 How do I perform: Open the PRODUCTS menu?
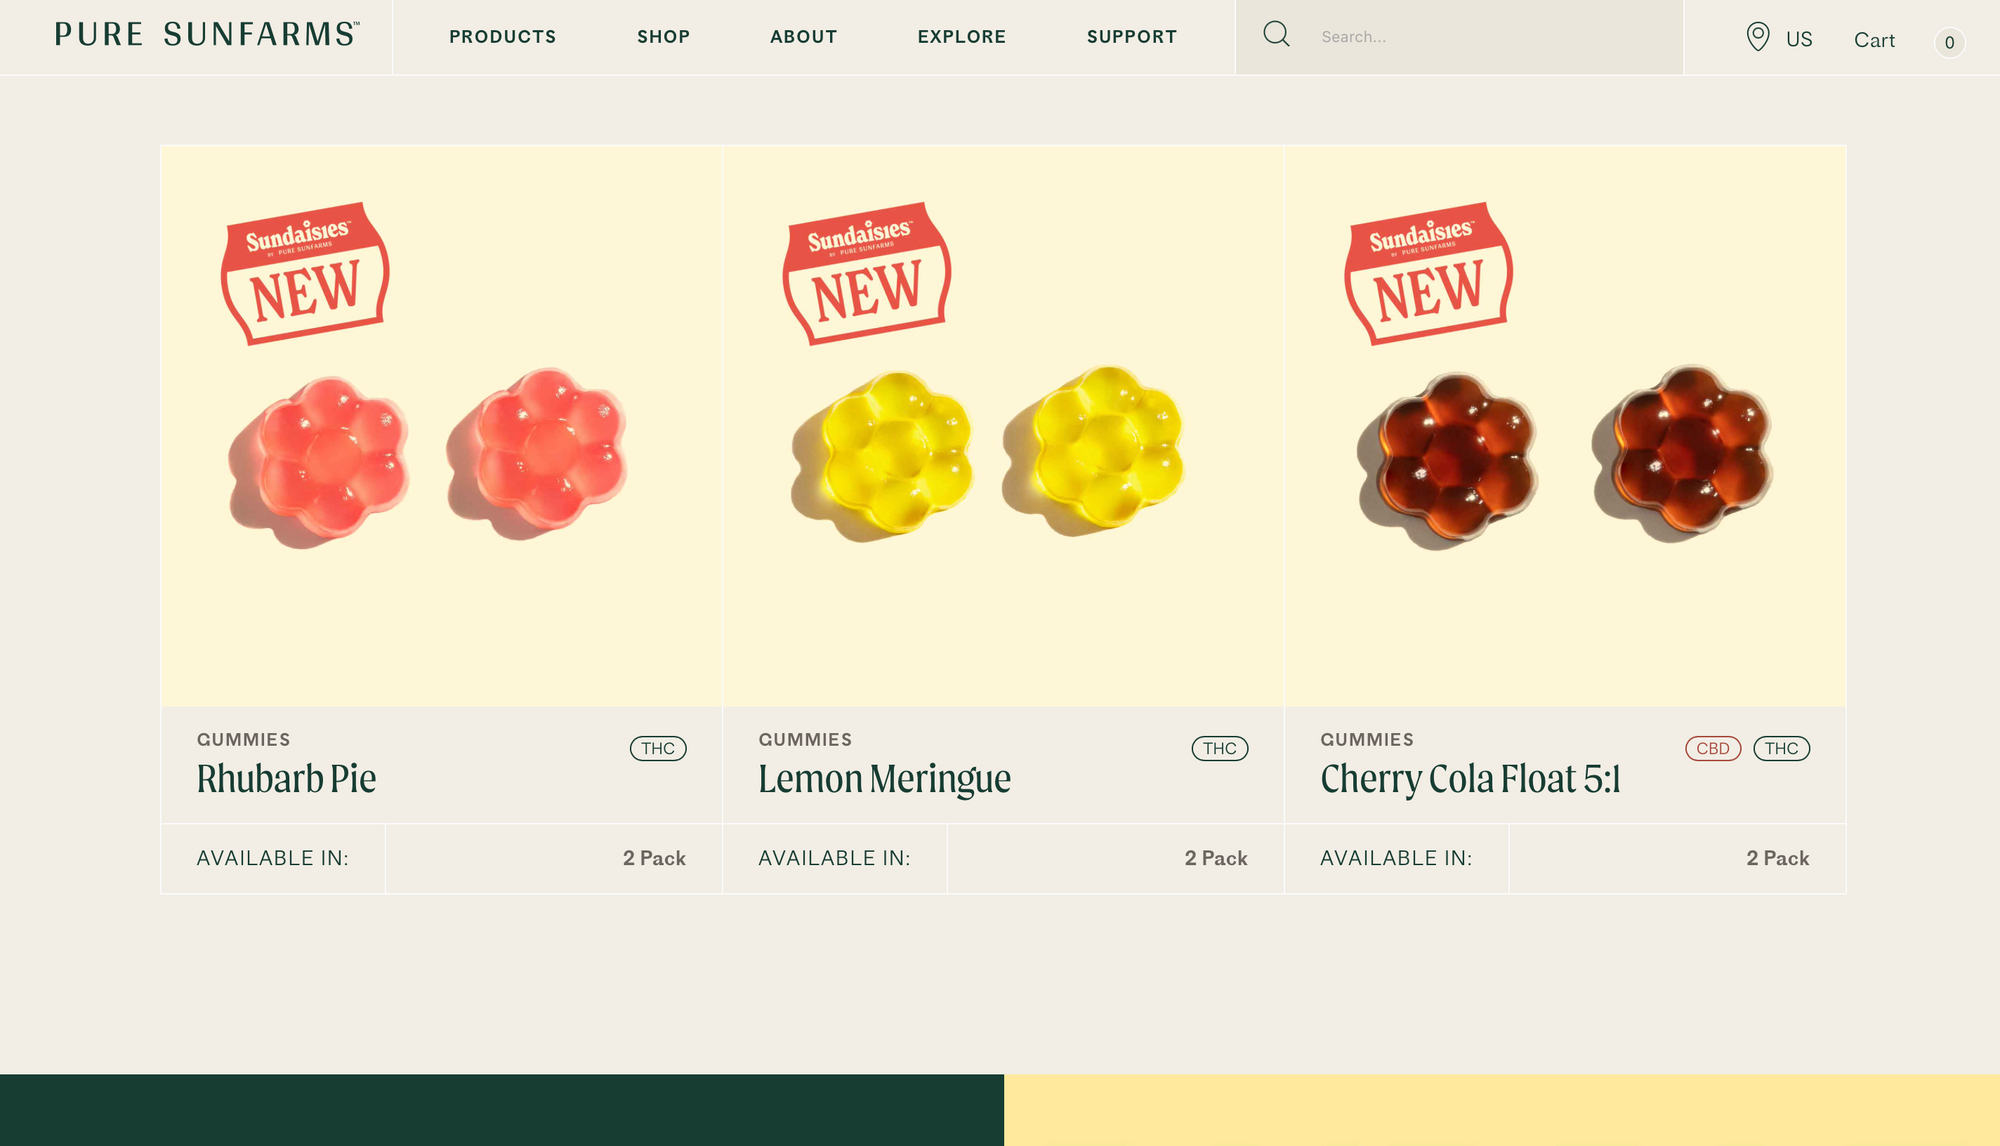tap(502, 37)
